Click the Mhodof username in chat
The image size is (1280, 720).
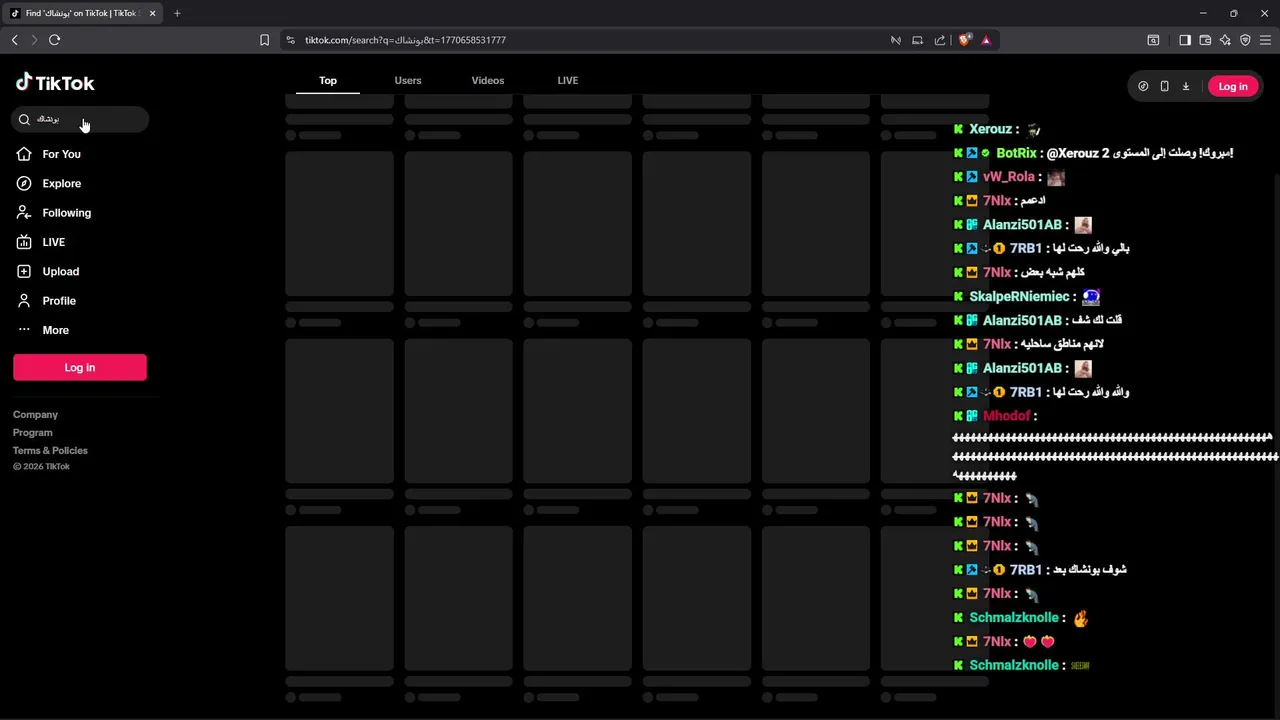tap(1006, 416)
